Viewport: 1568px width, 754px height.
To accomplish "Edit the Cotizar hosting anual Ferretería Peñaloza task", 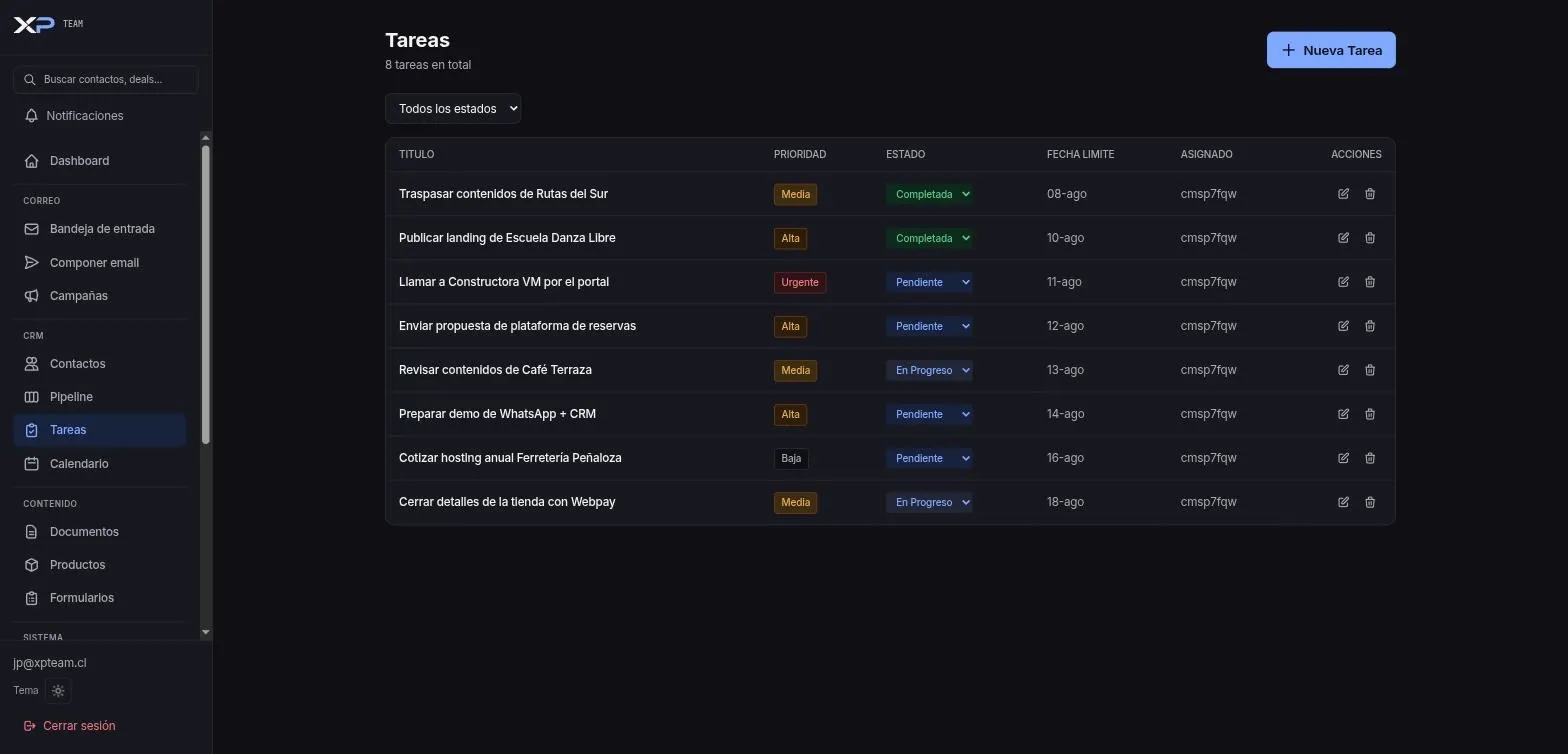I will click(1343, 458).
